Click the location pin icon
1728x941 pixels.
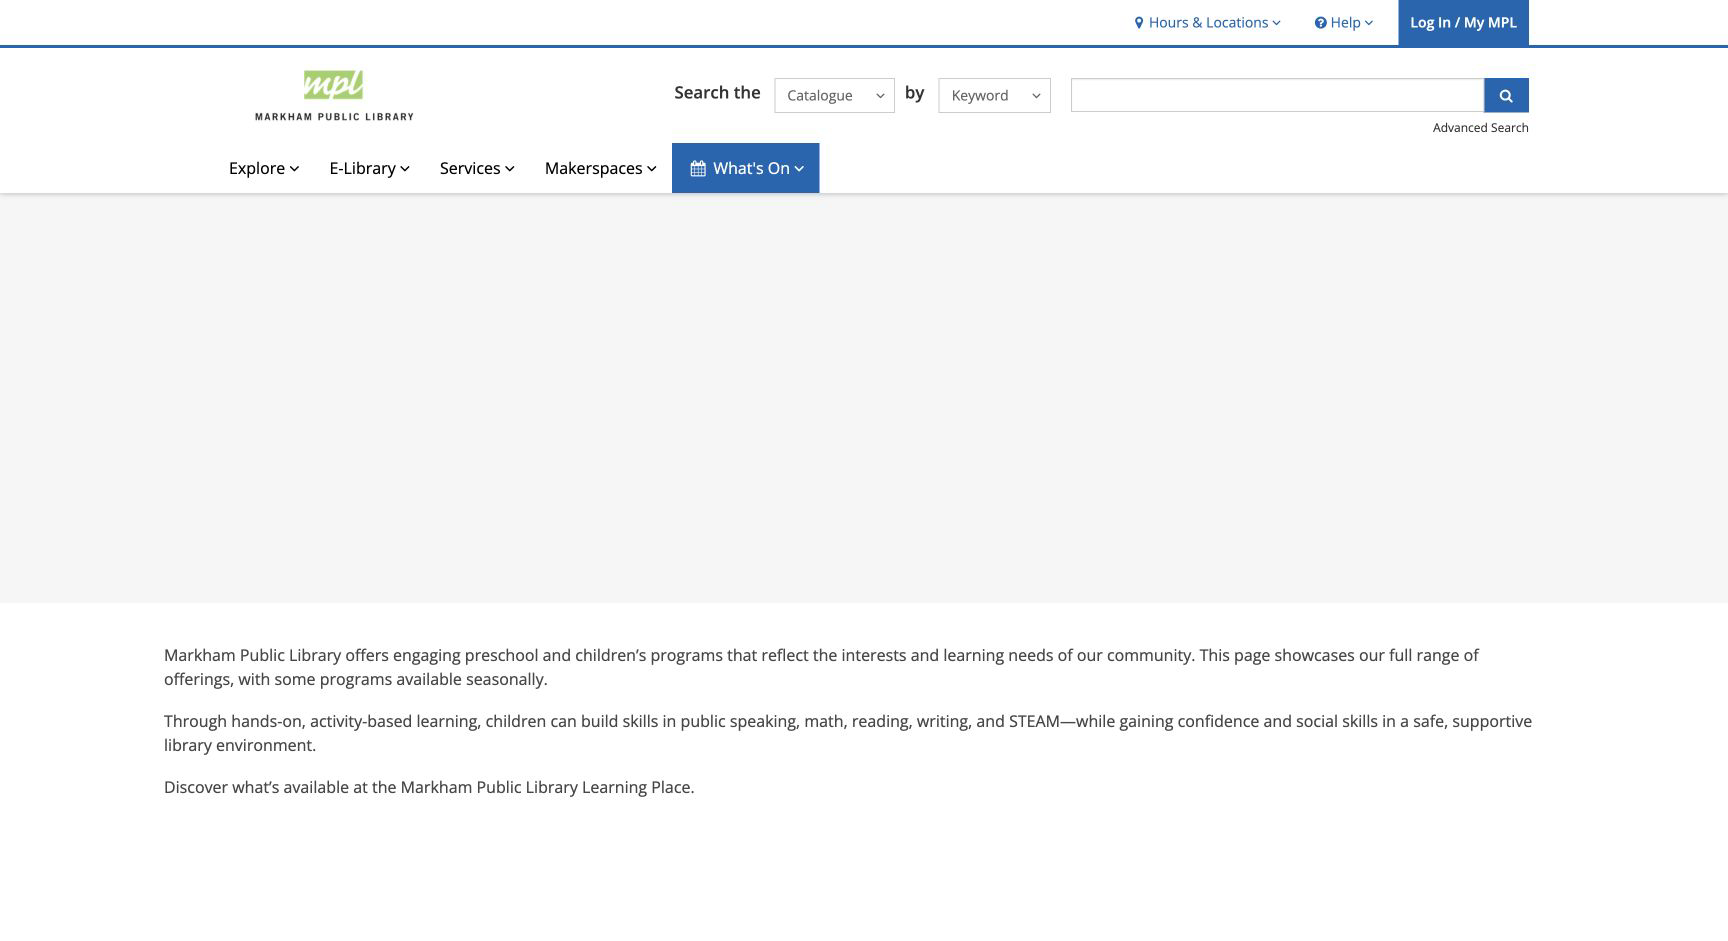[x=1139, y=23]
